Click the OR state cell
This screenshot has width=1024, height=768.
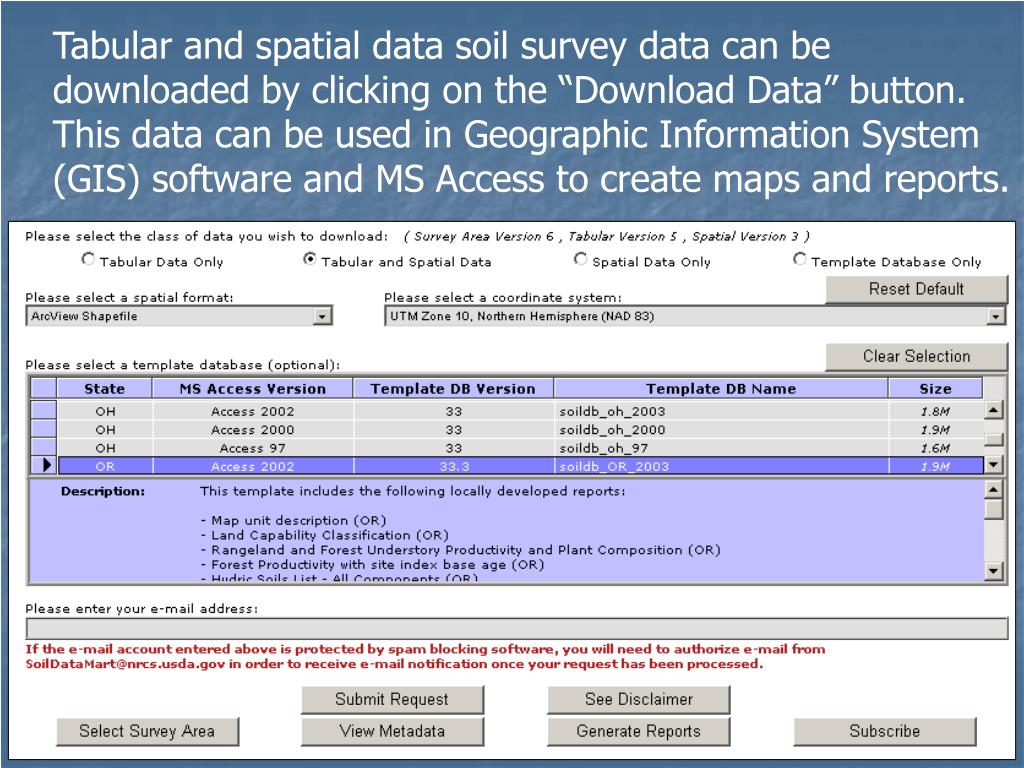pos(105,466)
